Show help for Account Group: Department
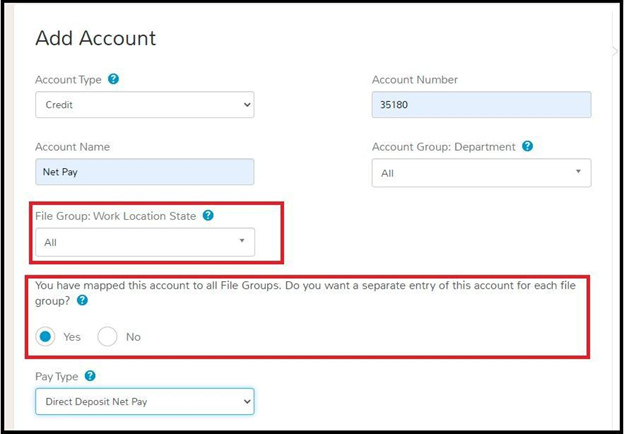The width and height of the screenshot is (624, 434). pos(527,146)
